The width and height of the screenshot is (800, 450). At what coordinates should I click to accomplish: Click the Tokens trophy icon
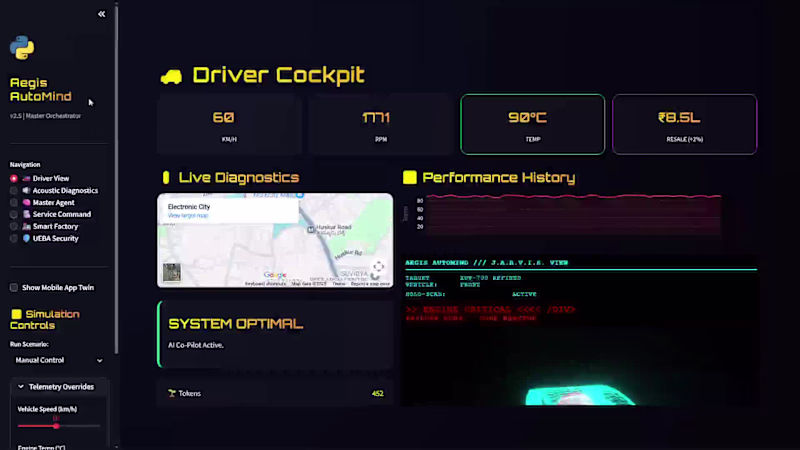click(172, 393)
